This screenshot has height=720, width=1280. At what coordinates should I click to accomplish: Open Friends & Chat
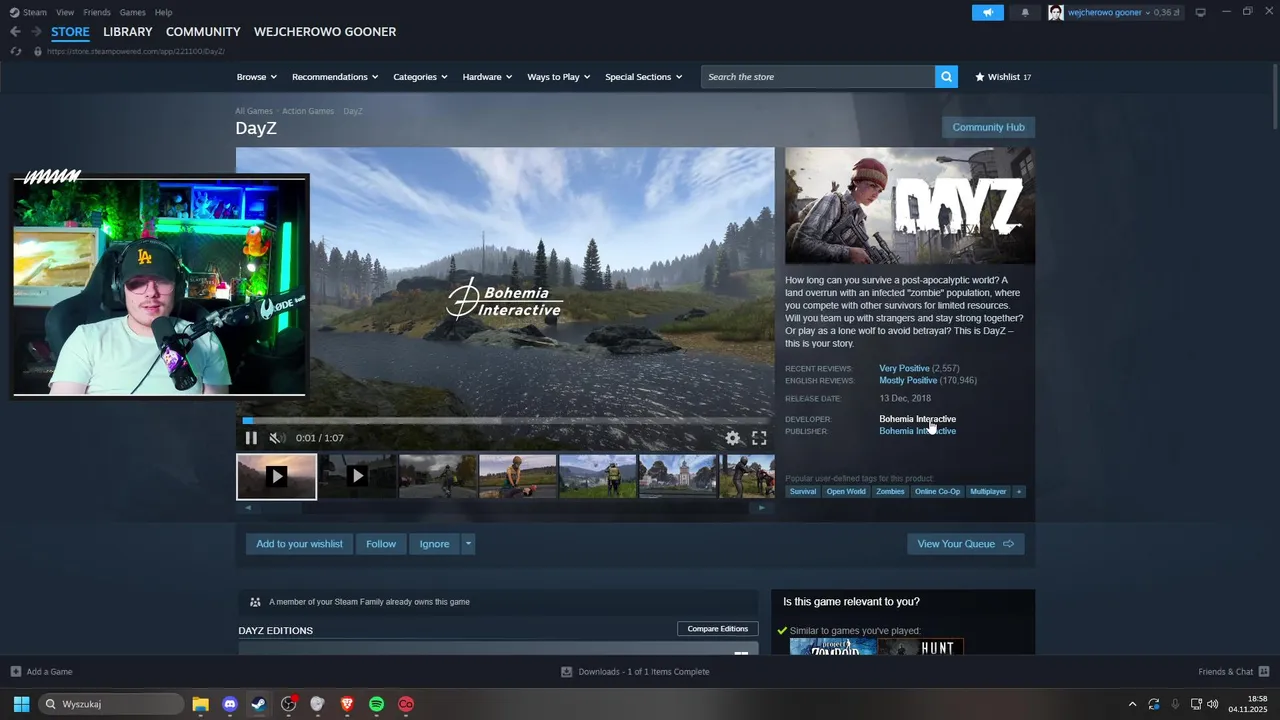tap(1234, 672)
